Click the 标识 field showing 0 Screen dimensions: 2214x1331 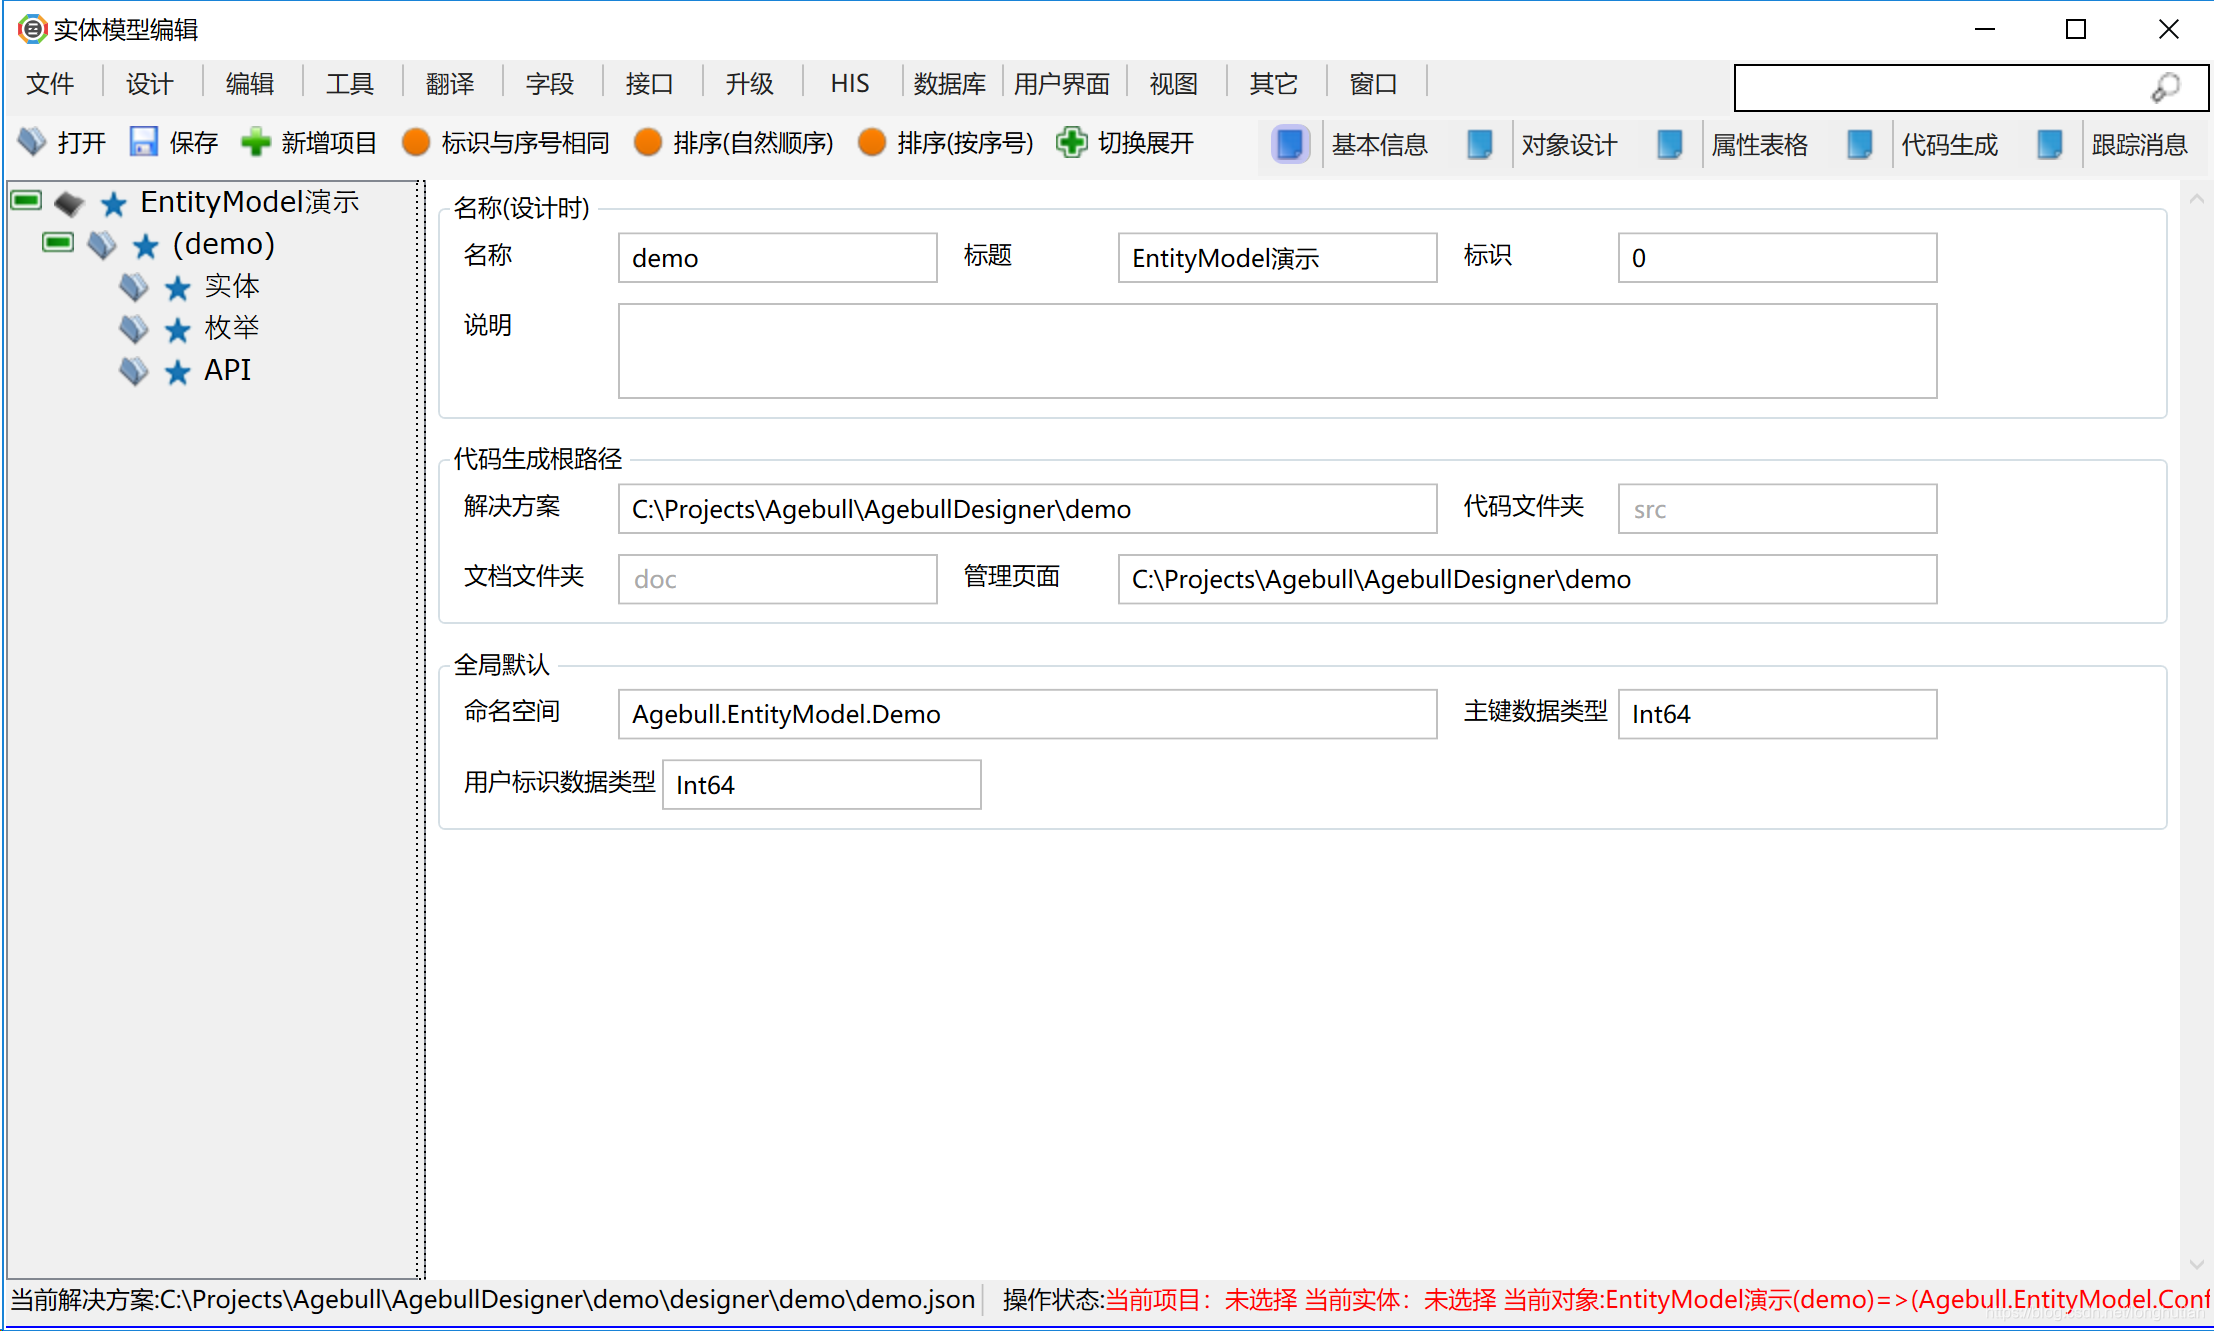click(1778, 258)
